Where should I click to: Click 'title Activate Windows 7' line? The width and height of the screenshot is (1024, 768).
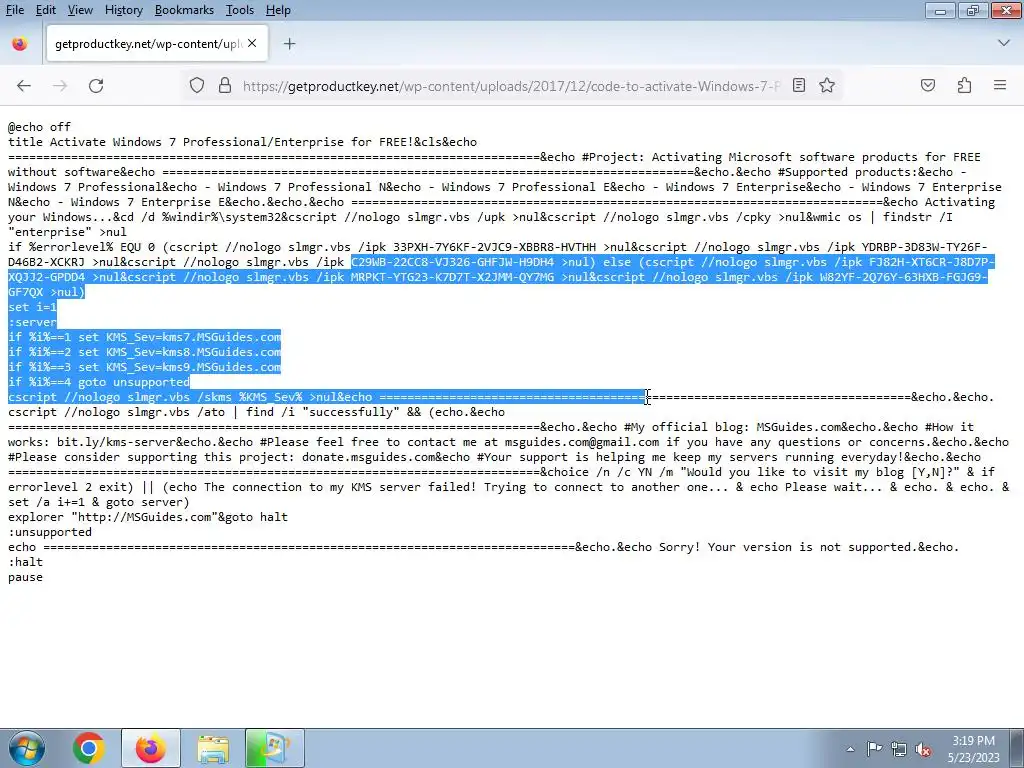coord(242,142)
